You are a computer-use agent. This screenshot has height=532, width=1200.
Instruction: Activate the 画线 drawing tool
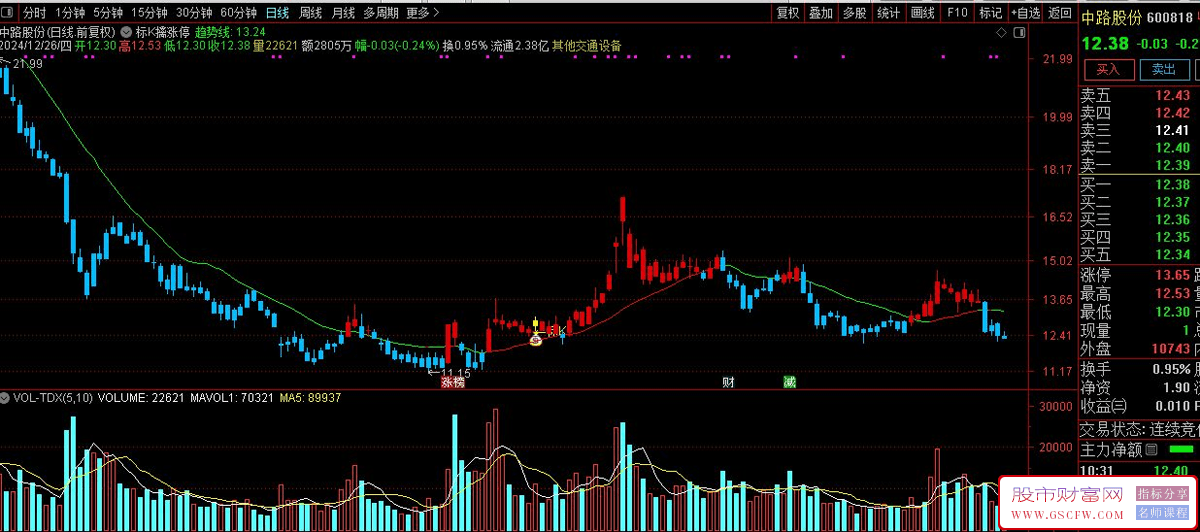[922, 13]
